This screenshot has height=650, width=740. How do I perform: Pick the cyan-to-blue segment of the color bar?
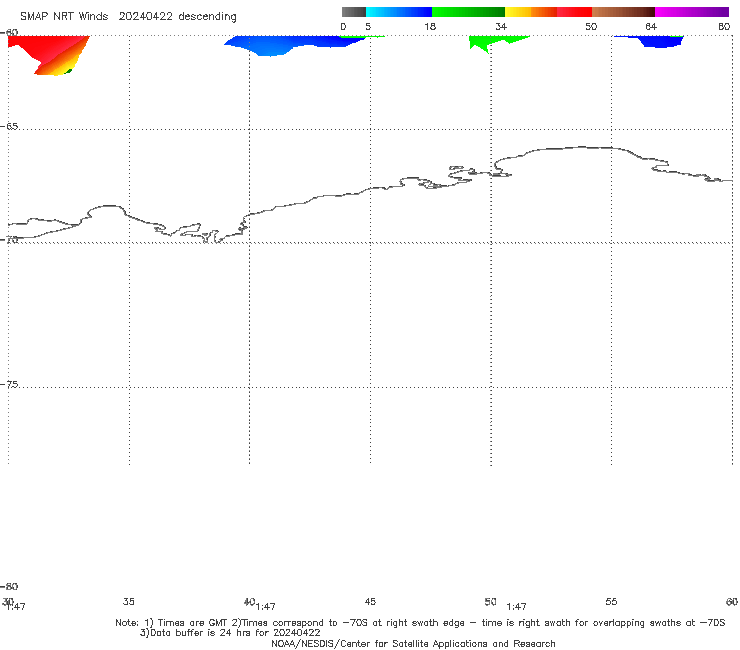pos(399,12)
